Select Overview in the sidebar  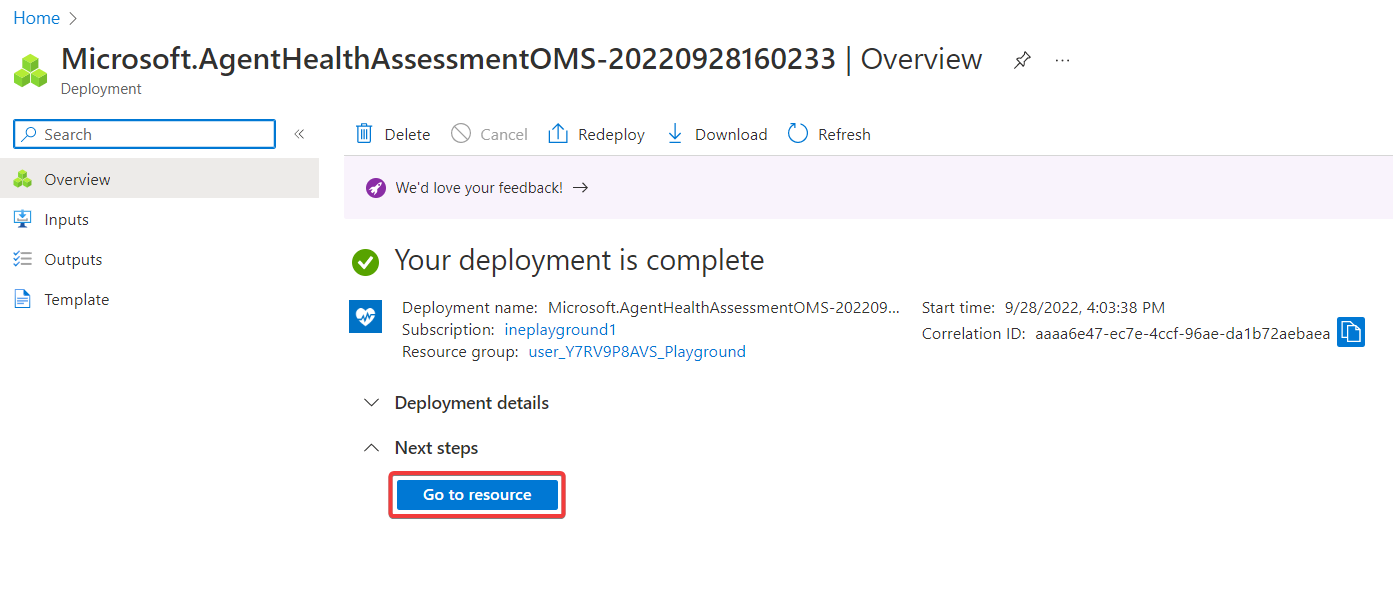point(77,180)
